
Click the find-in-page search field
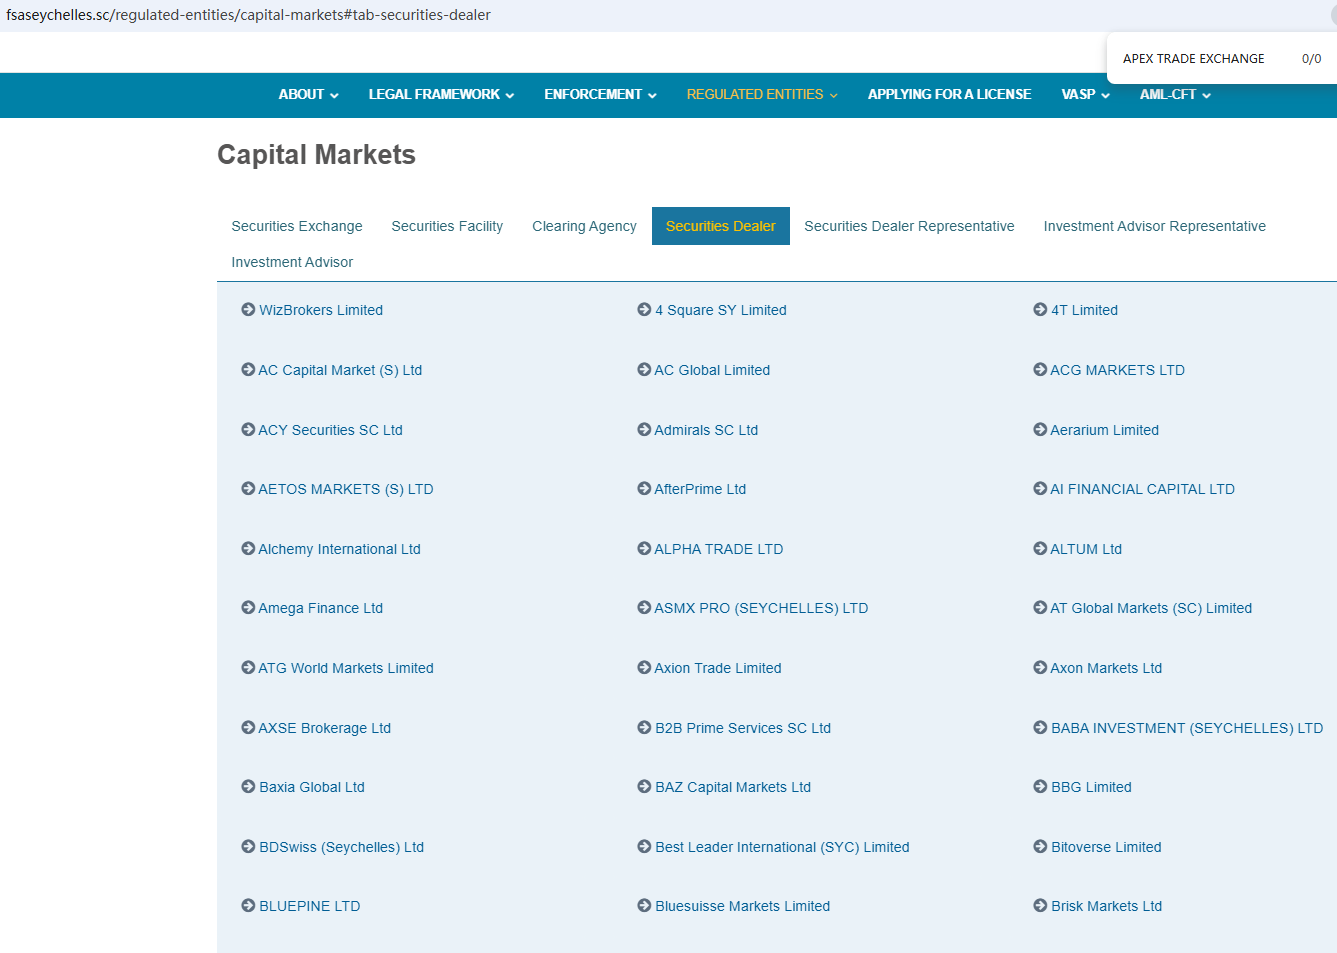(x=1194, y=59)
